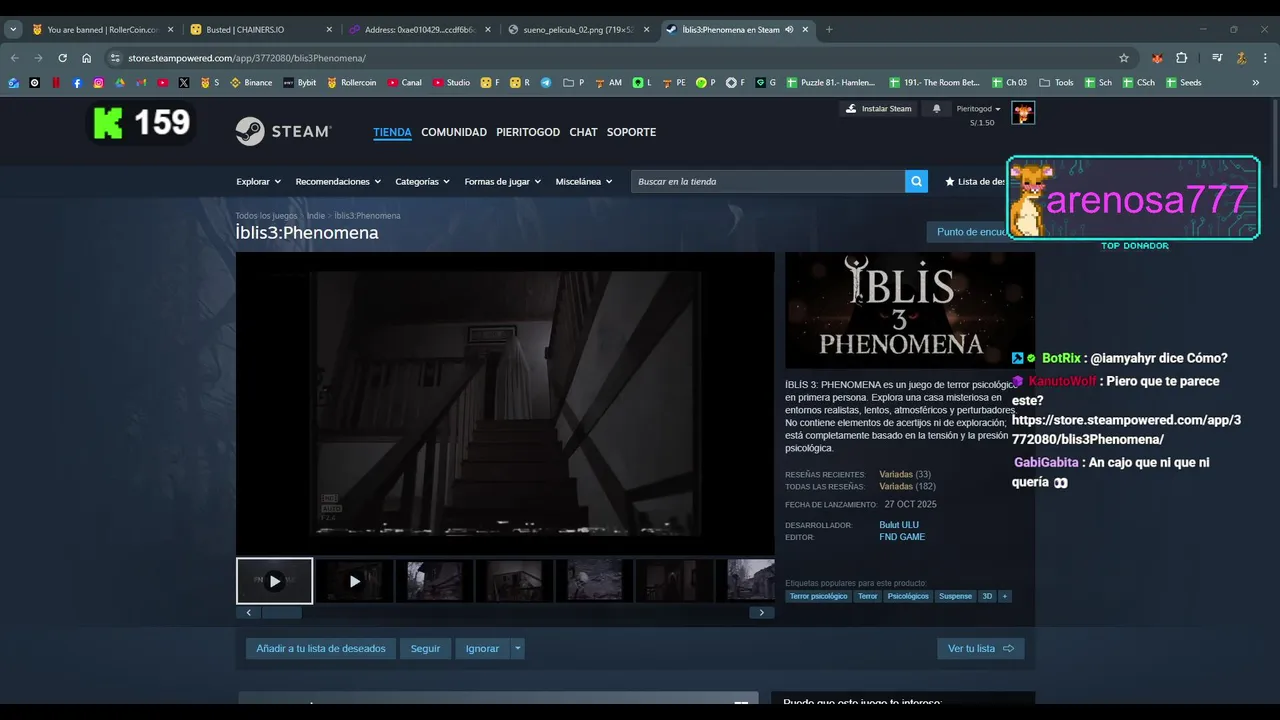Show more tags with plus button
Viewport: 1280px width, 720px height.
[1005, 596]
